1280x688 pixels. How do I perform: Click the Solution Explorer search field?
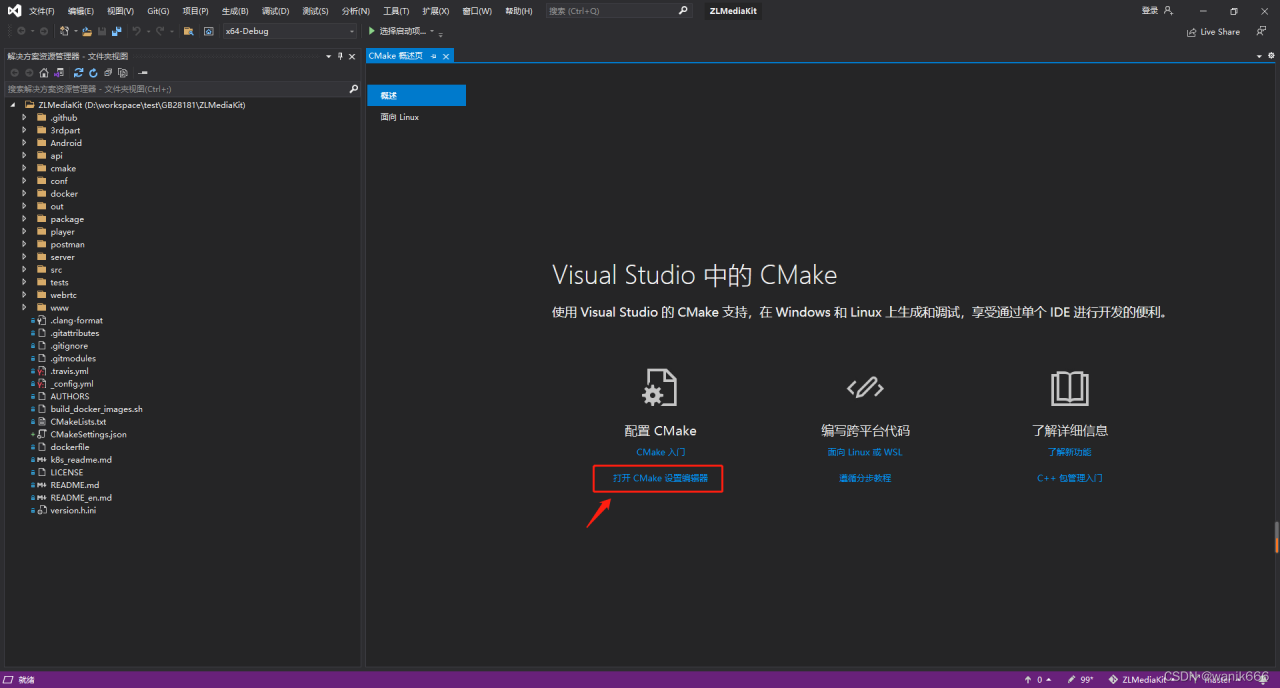[176, 89]
